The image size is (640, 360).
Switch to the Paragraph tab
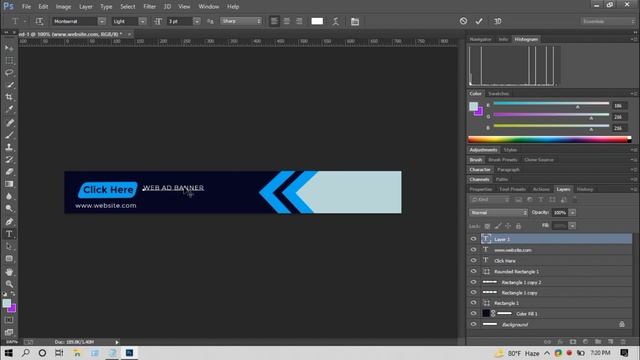point(508,169)
